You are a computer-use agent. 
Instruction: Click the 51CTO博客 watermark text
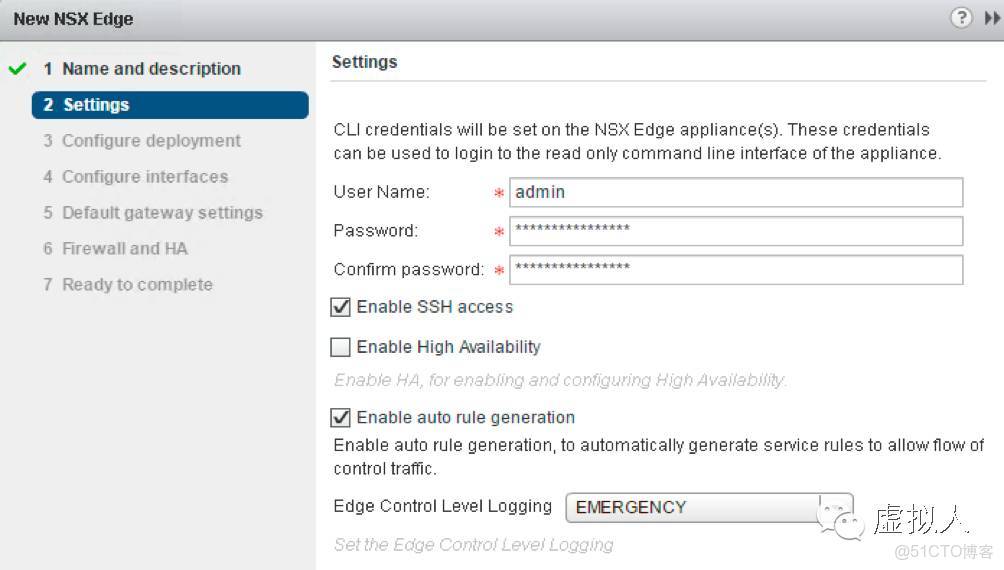[943, 551]
